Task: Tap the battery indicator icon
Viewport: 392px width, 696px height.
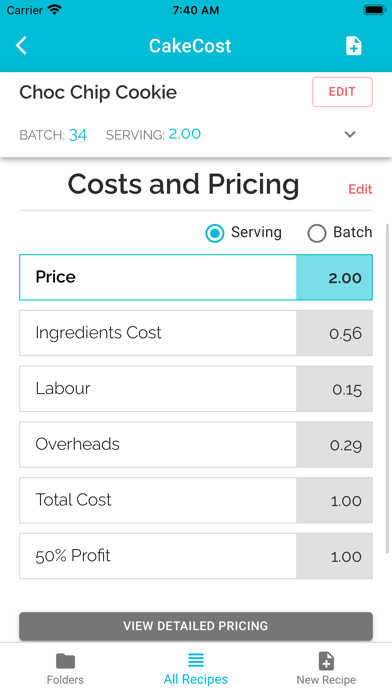Action: [x=374, y=10]
